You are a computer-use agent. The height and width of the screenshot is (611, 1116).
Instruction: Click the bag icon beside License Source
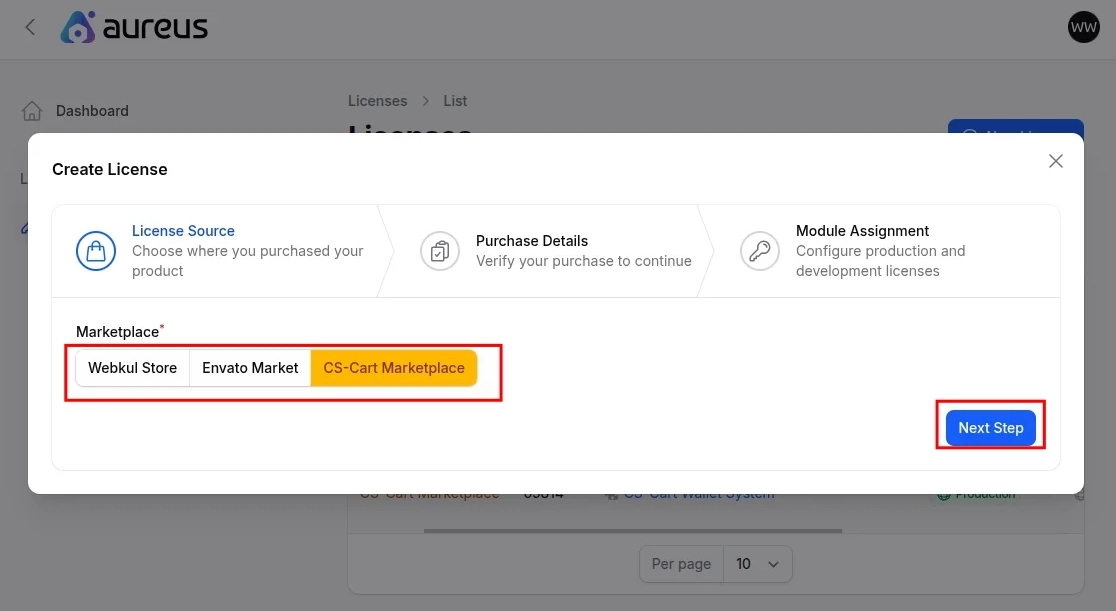point(96,251)
